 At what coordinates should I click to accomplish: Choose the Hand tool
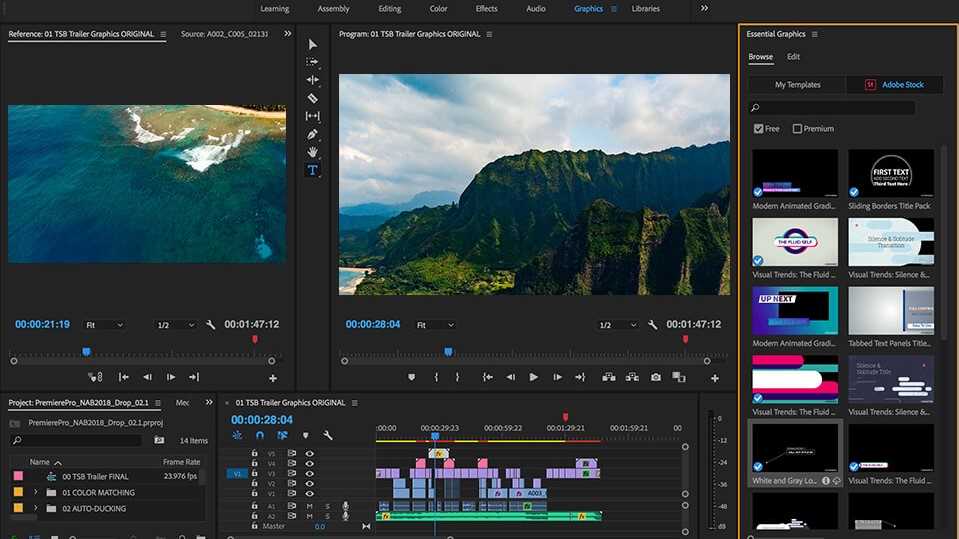(312, 152)
